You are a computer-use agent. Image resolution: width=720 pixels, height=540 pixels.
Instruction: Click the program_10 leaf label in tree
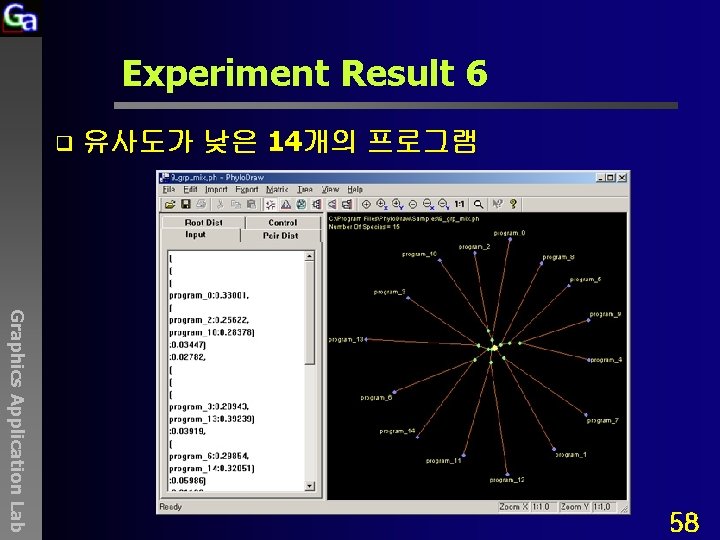click(419, 254)
